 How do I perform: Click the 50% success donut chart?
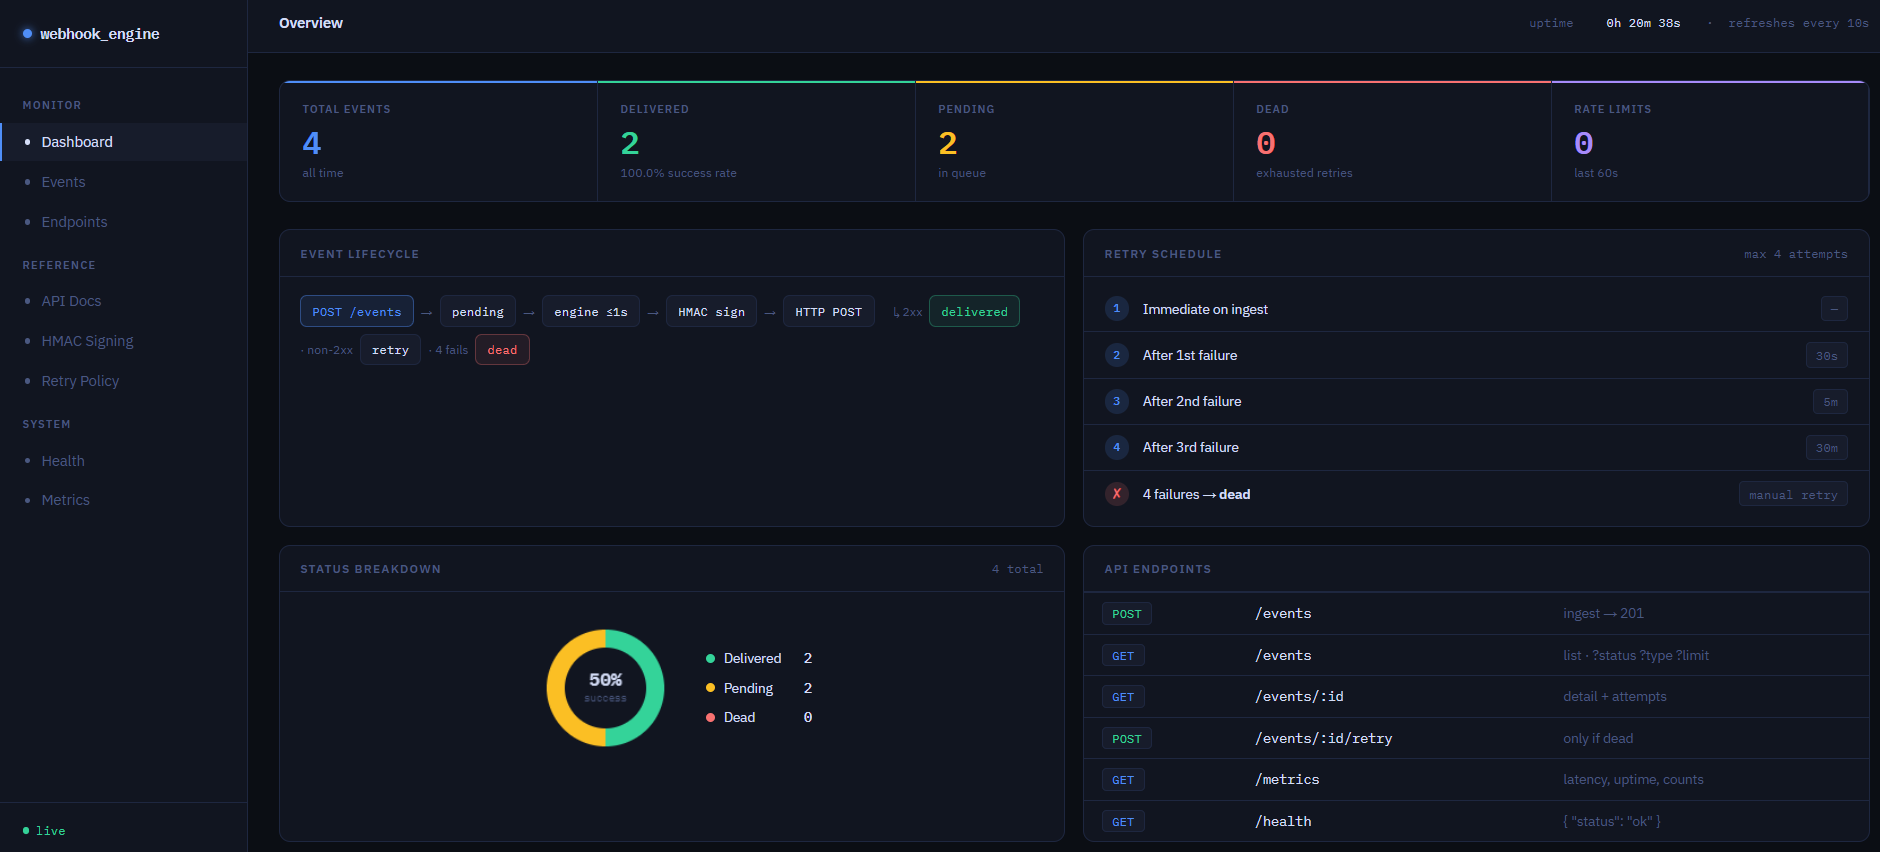click(x=606, y=688)
